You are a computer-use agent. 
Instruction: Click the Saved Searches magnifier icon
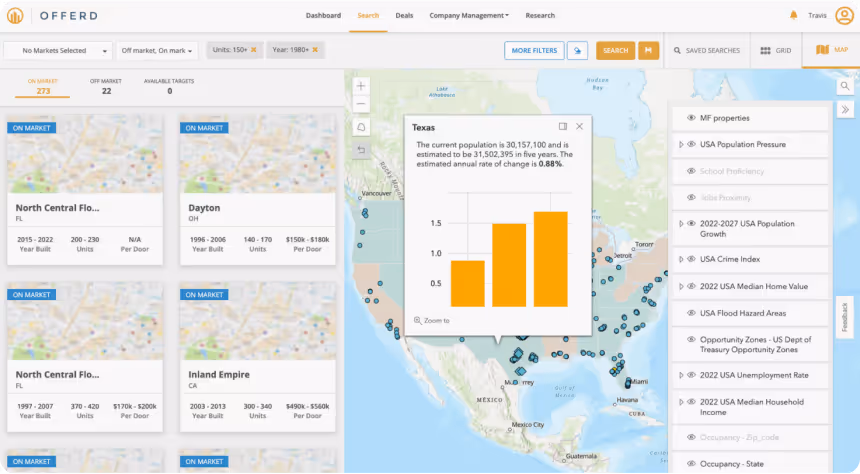pyautogui.click(x=677, y=50)
